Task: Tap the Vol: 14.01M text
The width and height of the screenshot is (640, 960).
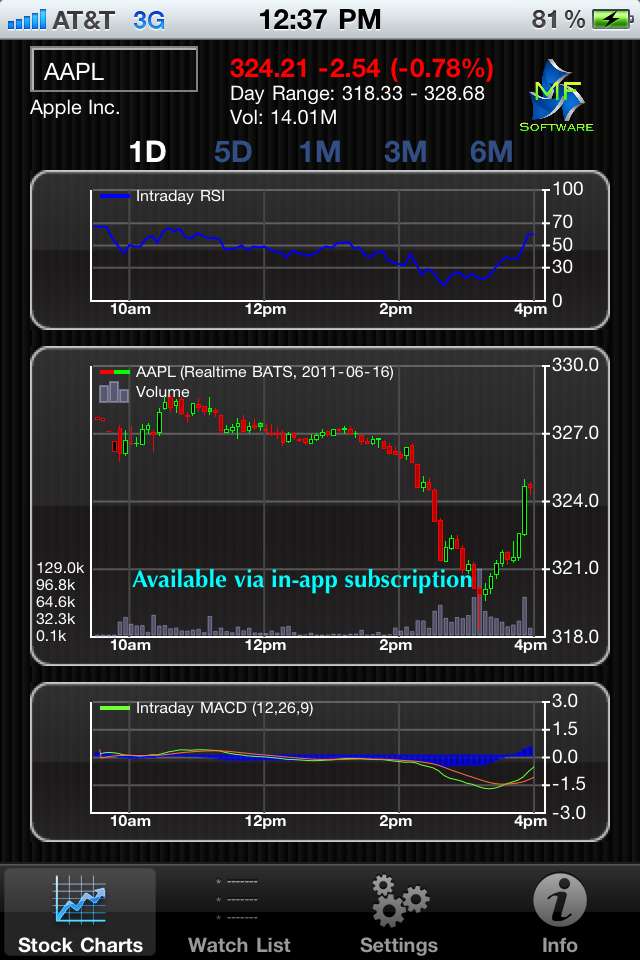Action: 284,118
